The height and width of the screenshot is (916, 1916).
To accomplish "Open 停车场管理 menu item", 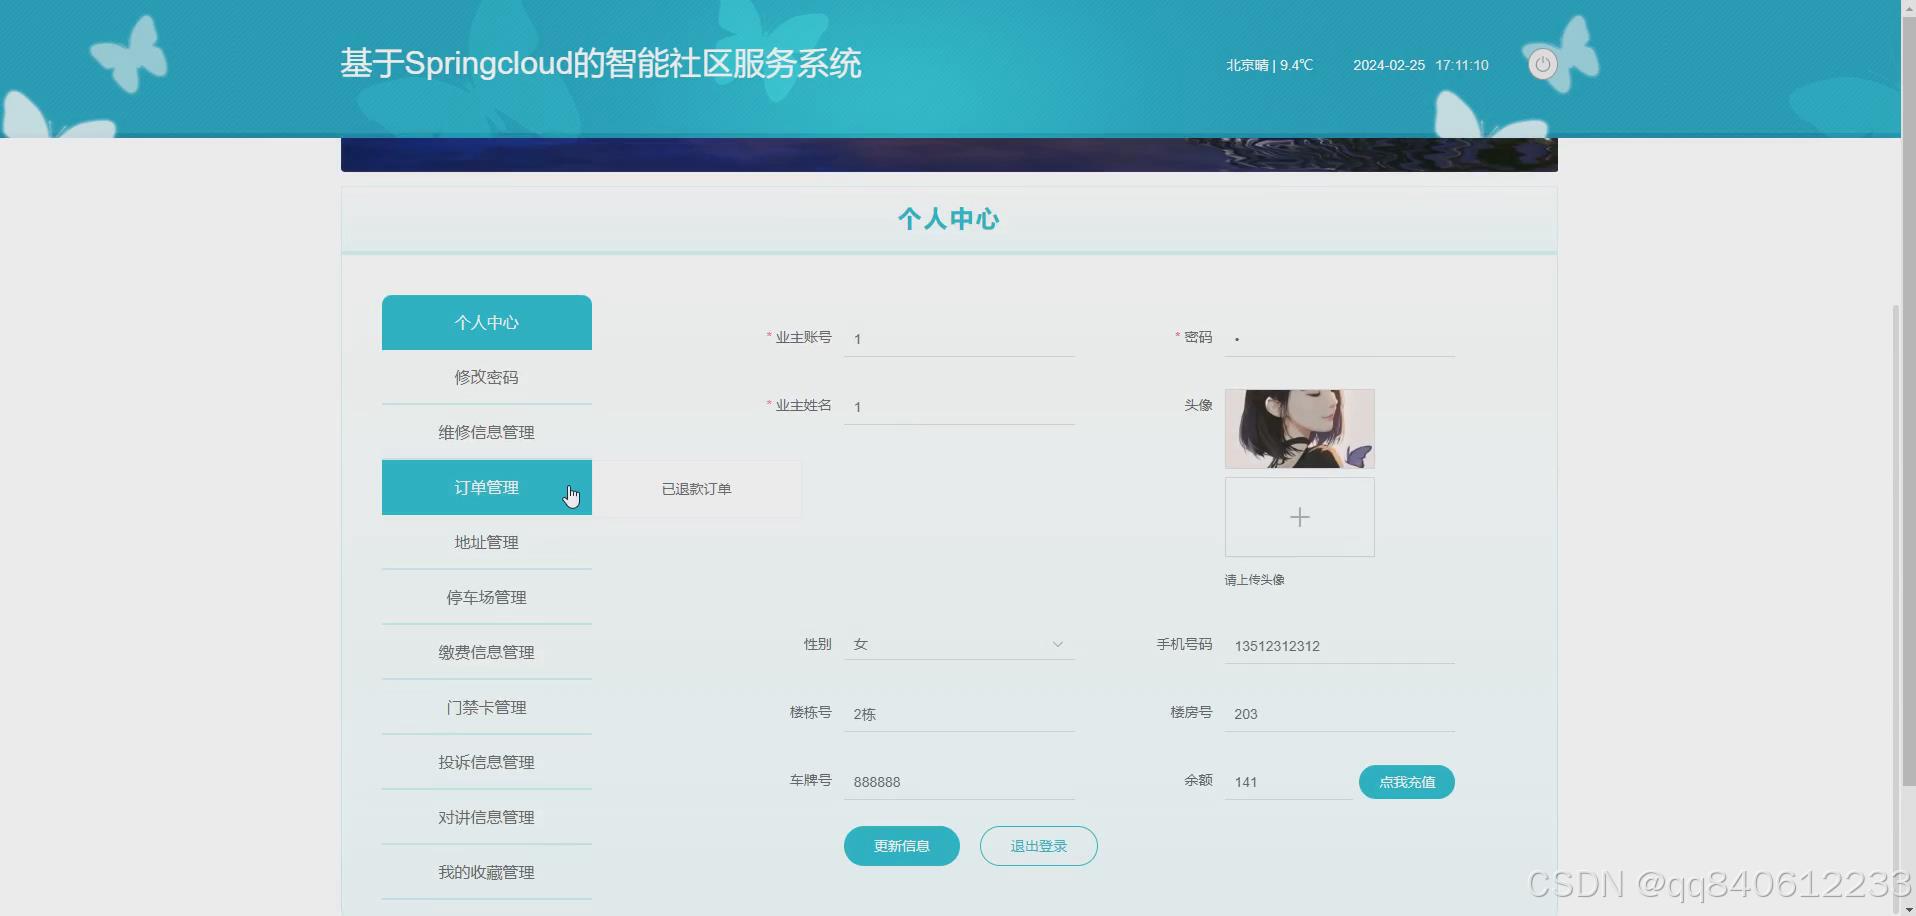I will [486, 597].
